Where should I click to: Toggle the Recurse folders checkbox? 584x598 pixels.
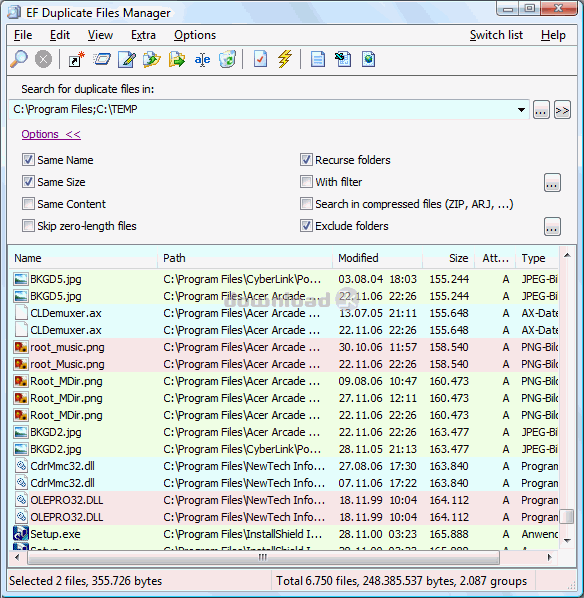coord(306,160)
